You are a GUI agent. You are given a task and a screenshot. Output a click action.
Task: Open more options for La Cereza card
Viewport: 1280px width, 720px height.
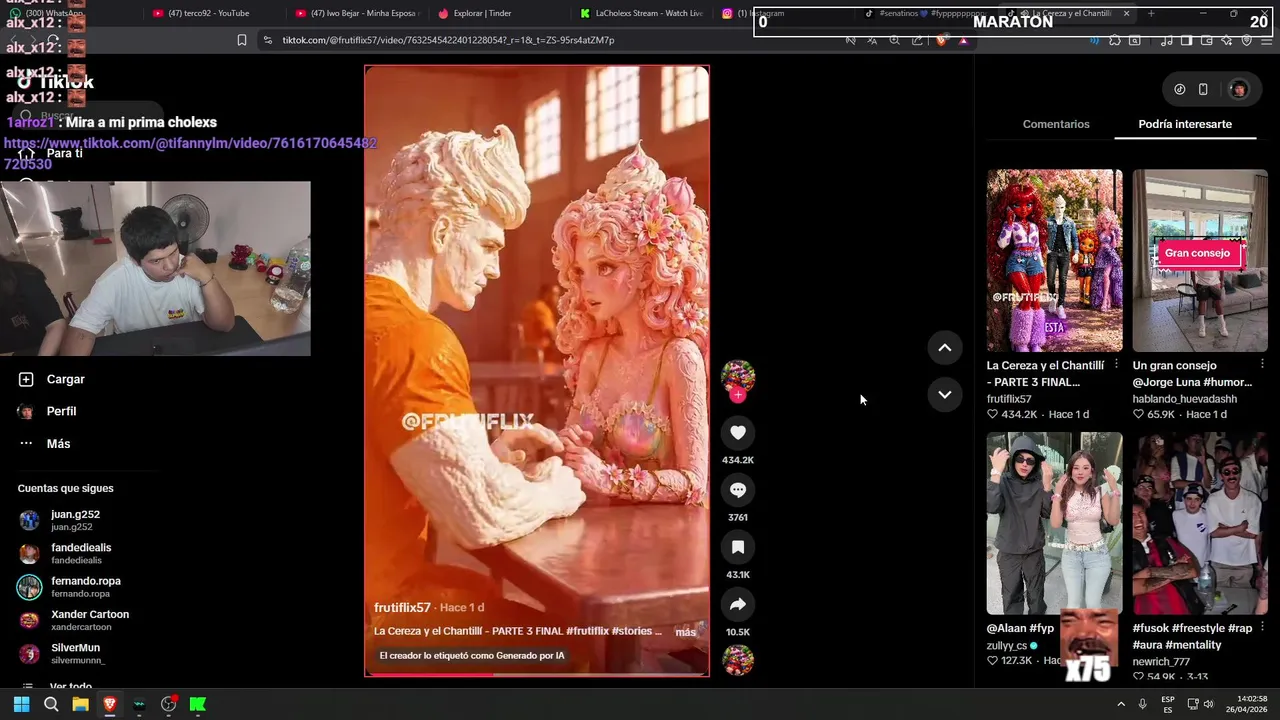pos(1116,365)
